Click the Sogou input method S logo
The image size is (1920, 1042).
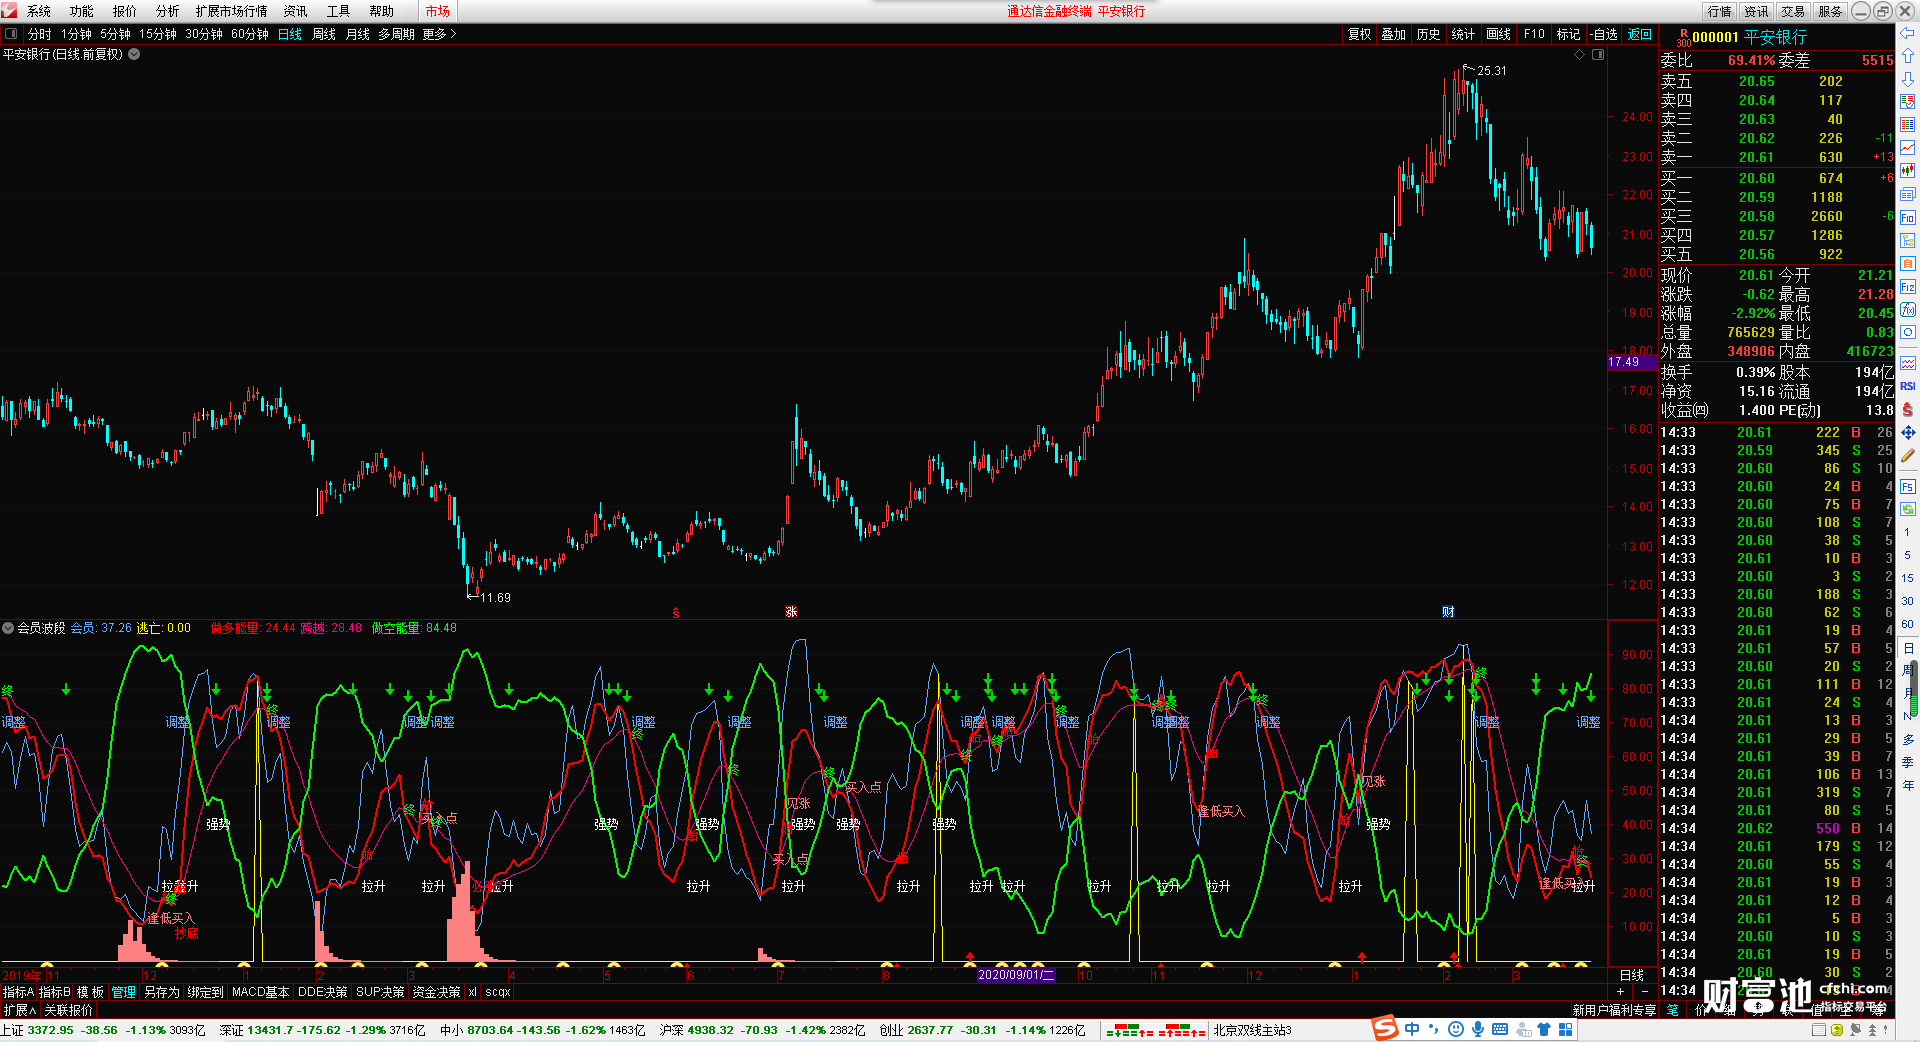pos(1385,1028)
